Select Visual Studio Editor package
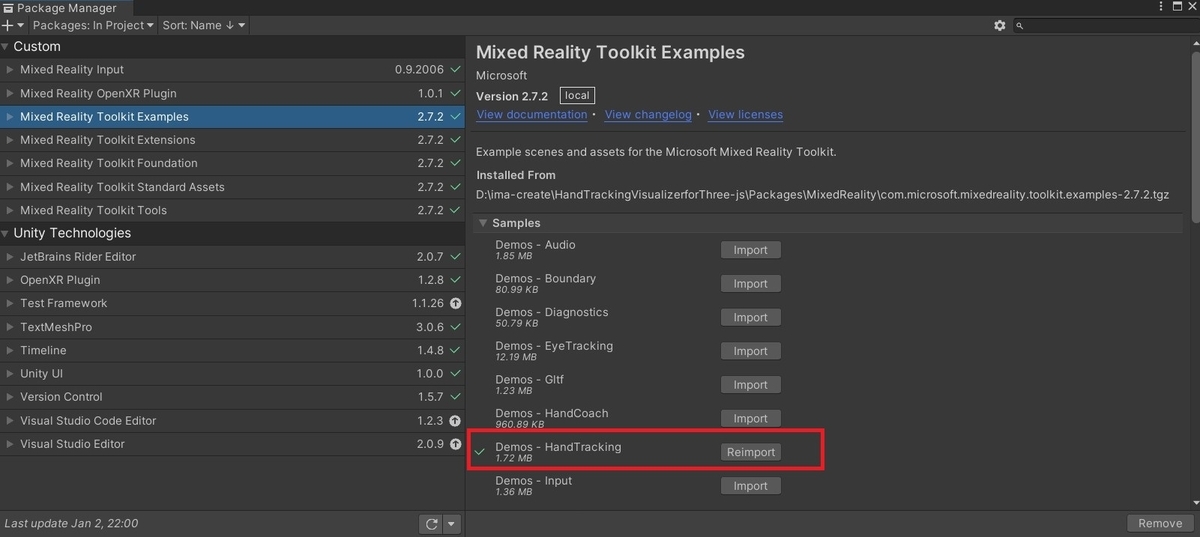 pyautogui.click(x=233, y=444)
